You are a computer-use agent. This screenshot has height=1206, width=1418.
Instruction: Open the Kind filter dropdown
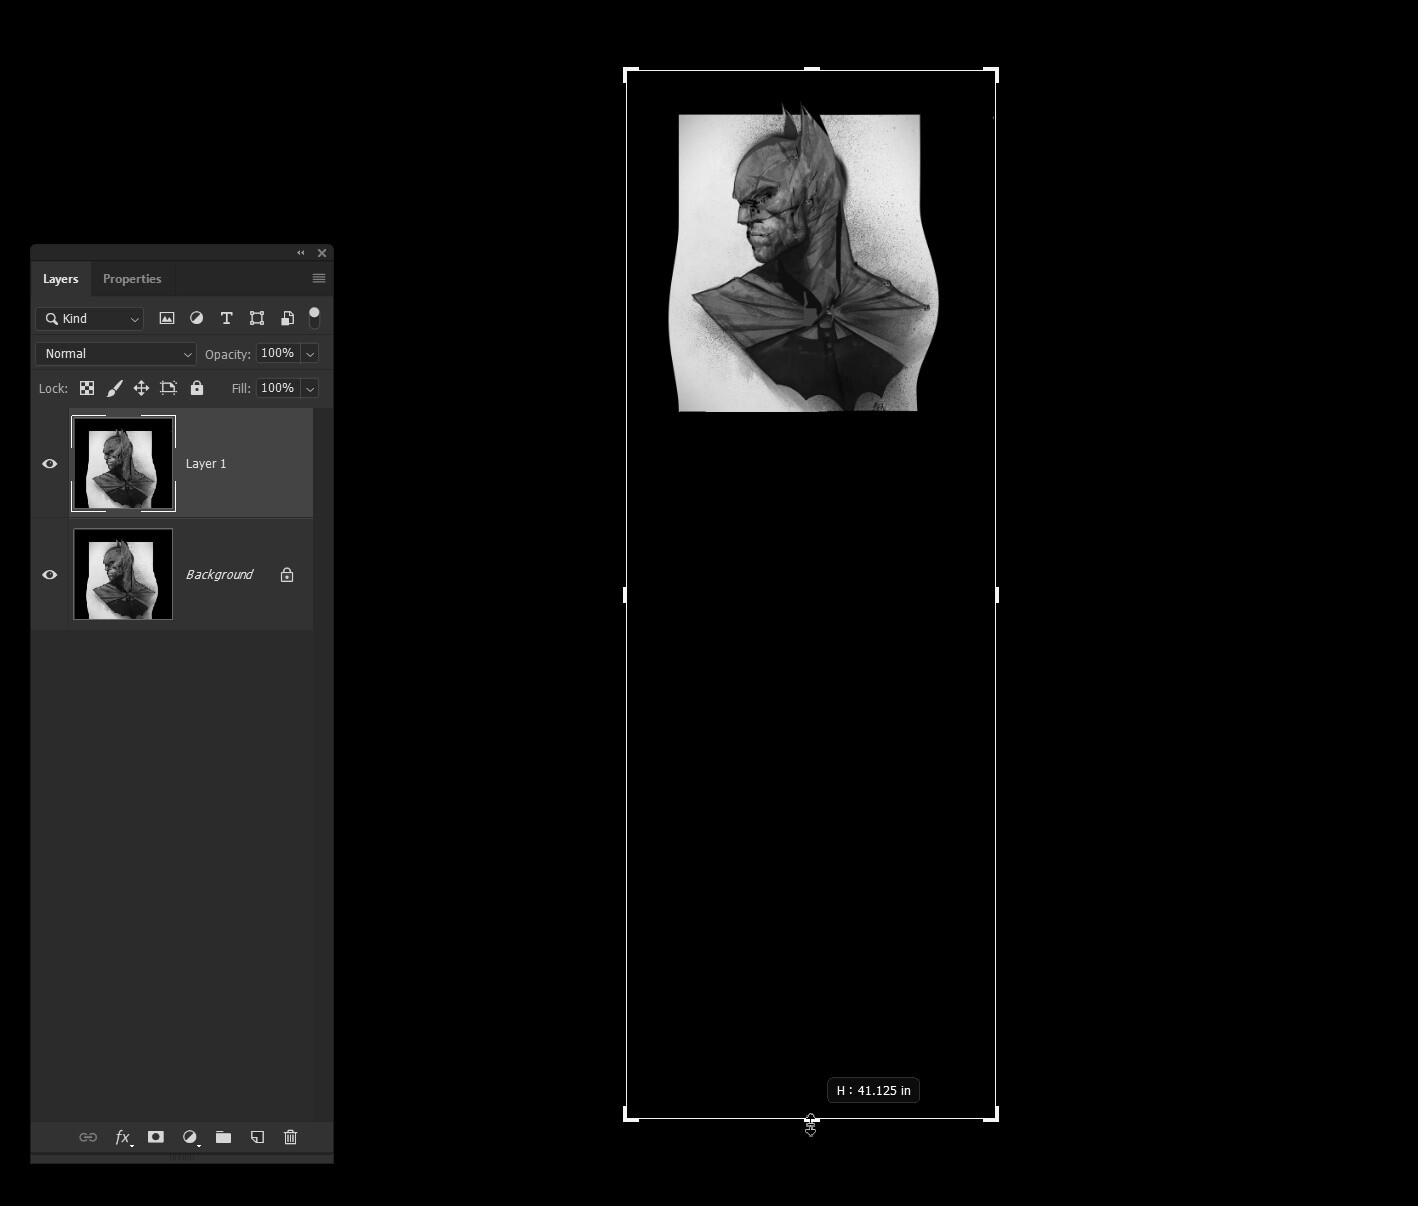90,318
